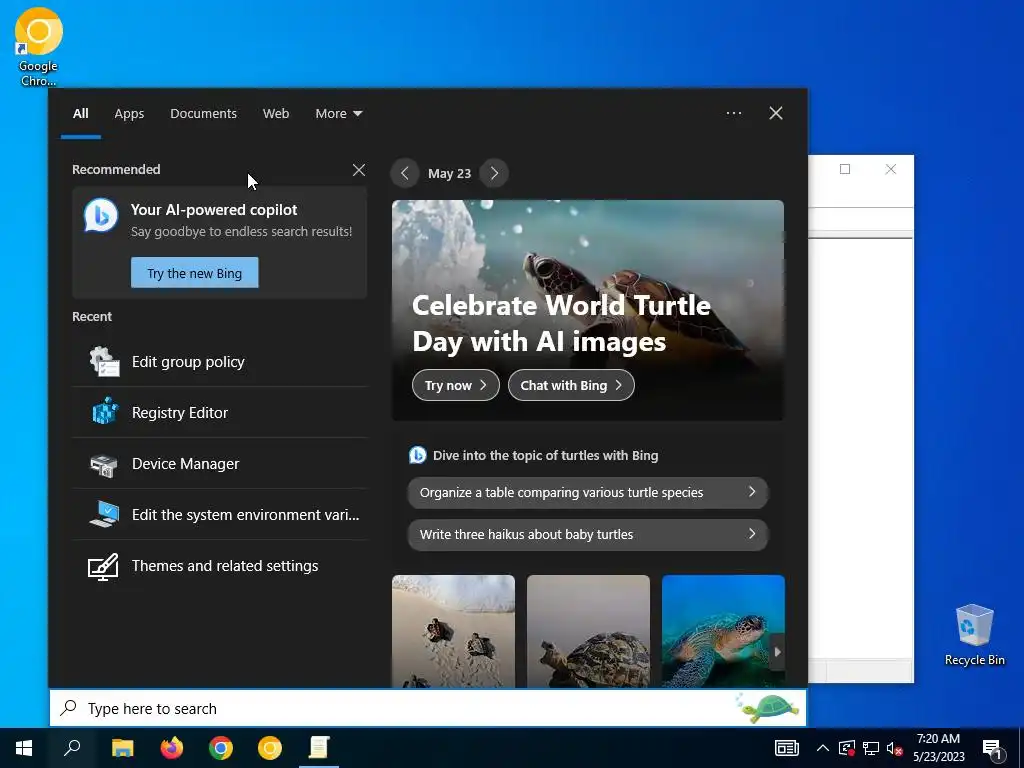
Task: Launch Firefox from the taskbar
Action: pyautogui.click(x=172, y=748)
